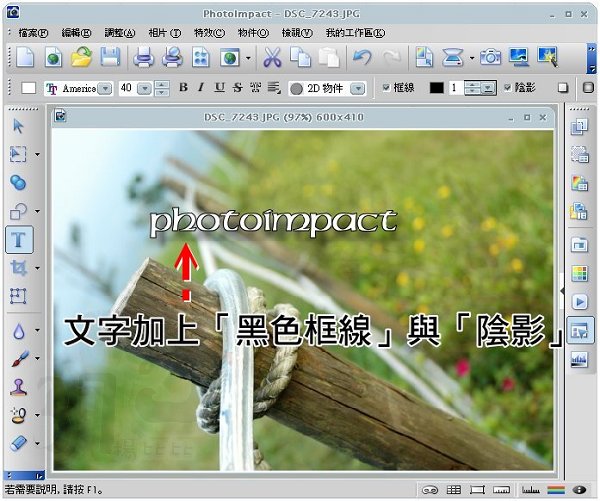600x501 pixels.
Task: Click the Scanner icon
Action: [x=453, y=58]
